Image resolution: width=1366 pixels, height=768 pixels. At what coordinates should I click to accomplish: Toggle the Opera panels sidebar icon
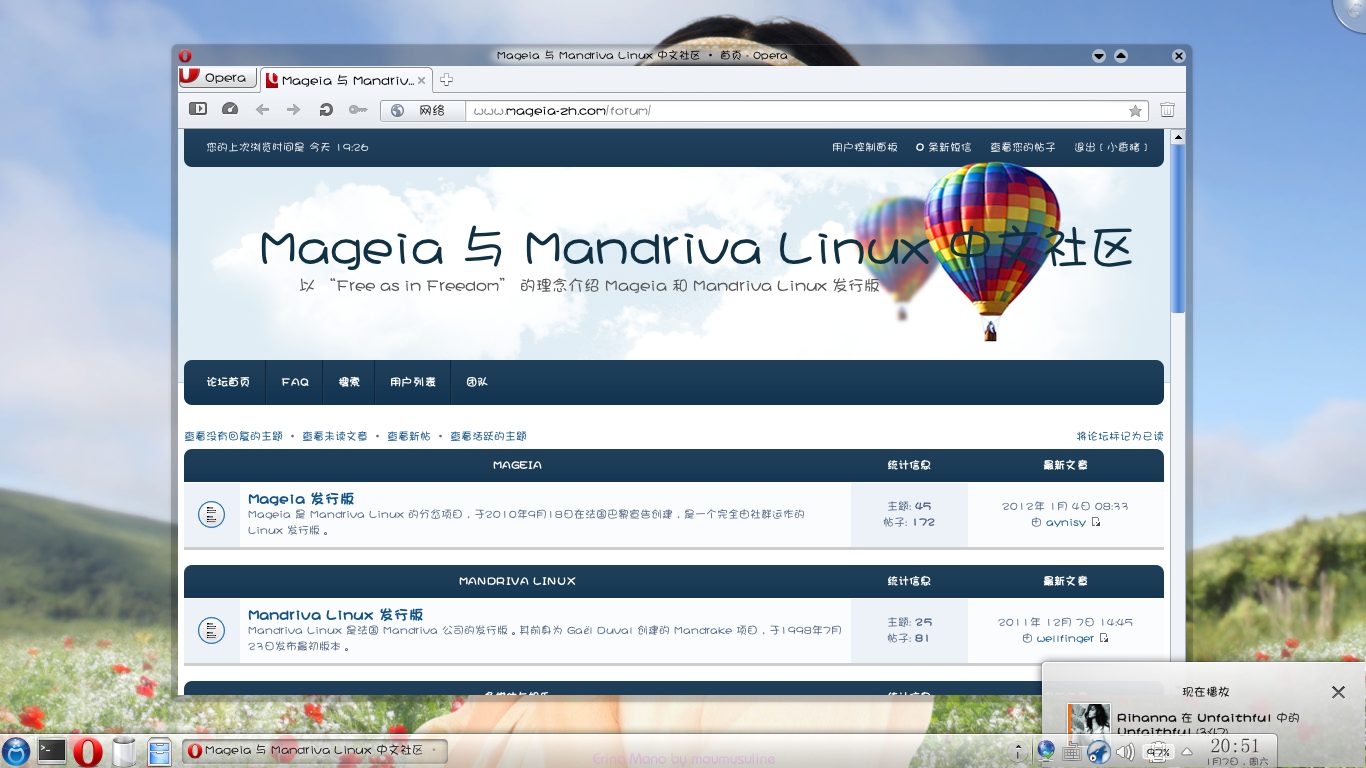tap(198, 109)
